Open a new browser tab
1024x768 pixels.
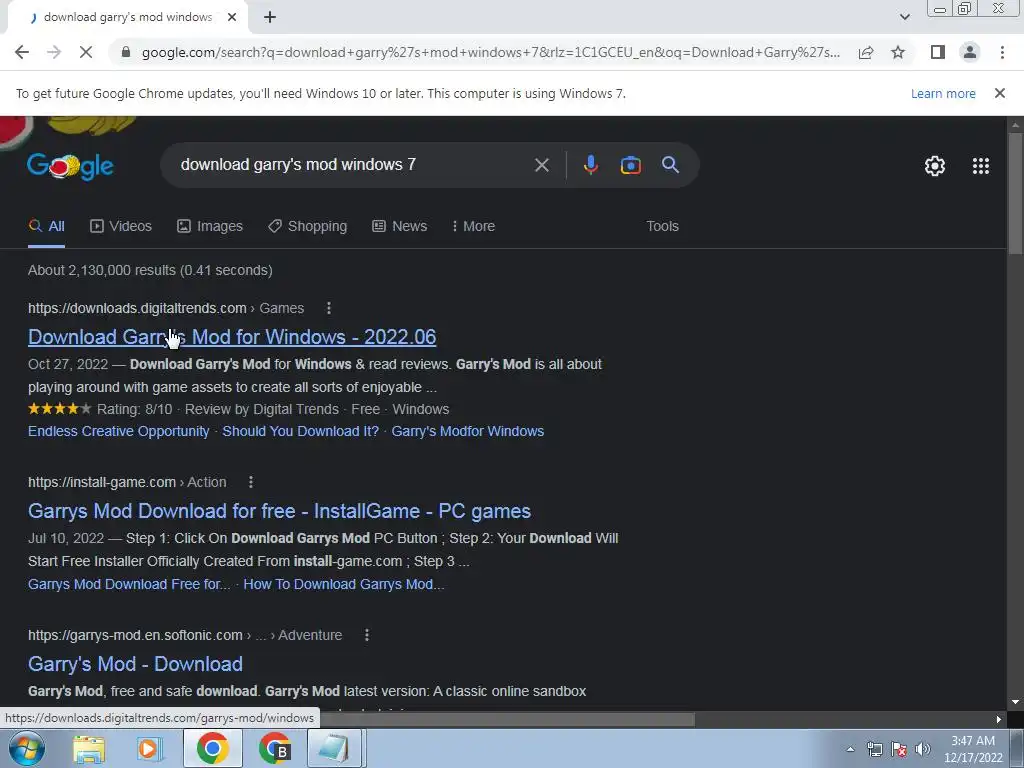tap(270, 18)
